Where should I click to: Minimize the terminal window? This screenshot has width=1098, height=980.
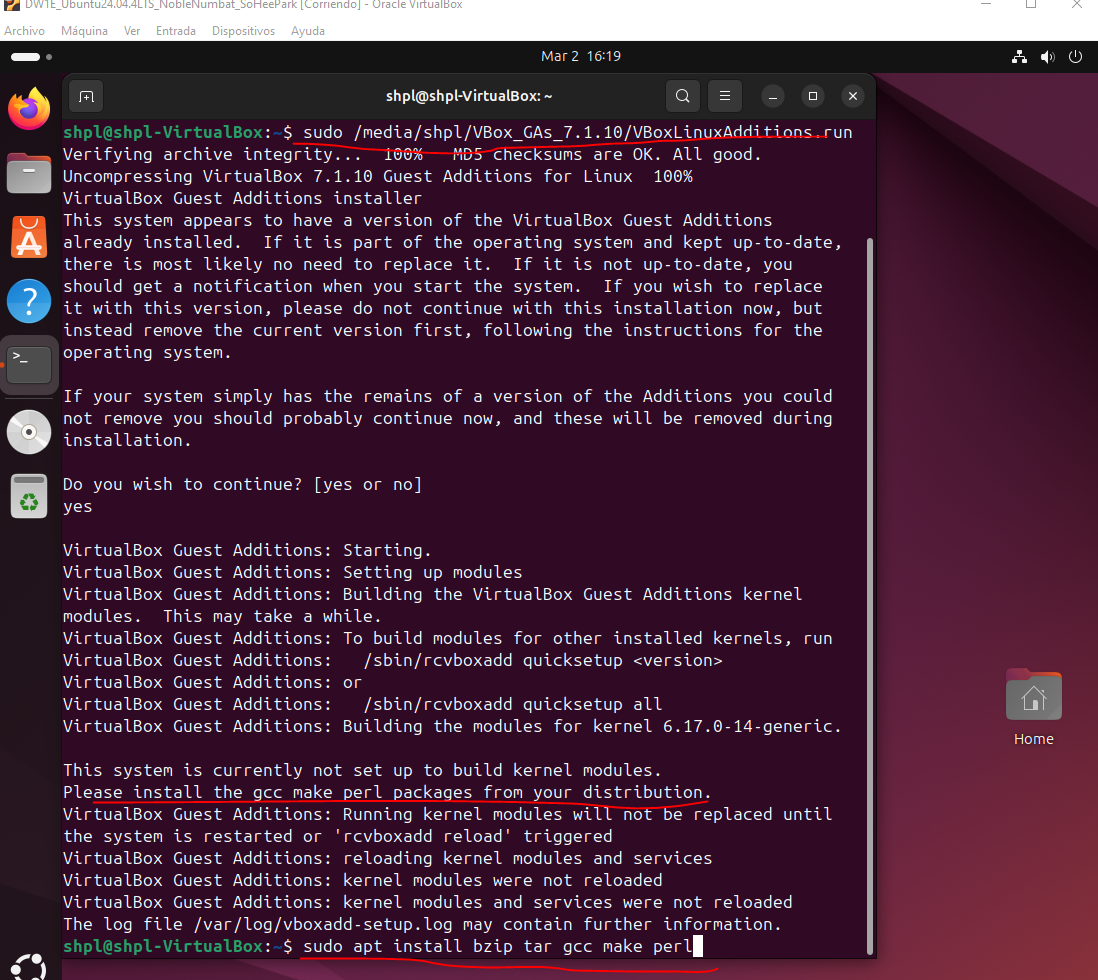point(773,96)
